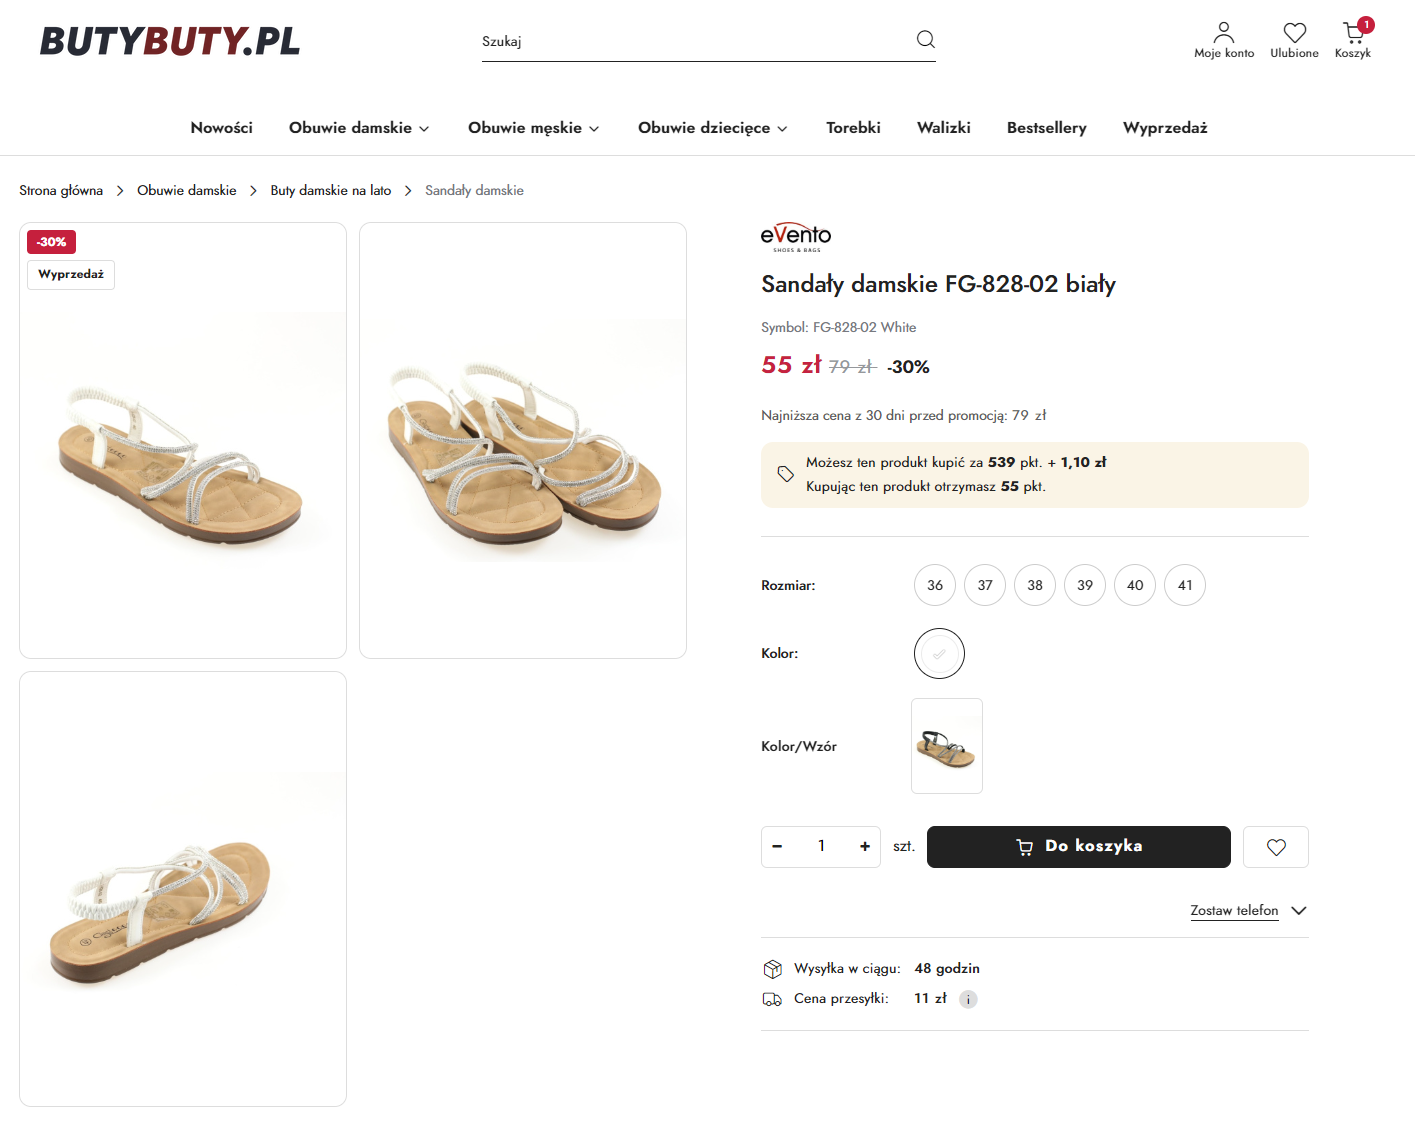Go to Buty damskie na lato breadcrumb
The height and width of the screenshot is (1144, 1415).
click(330, 191)
